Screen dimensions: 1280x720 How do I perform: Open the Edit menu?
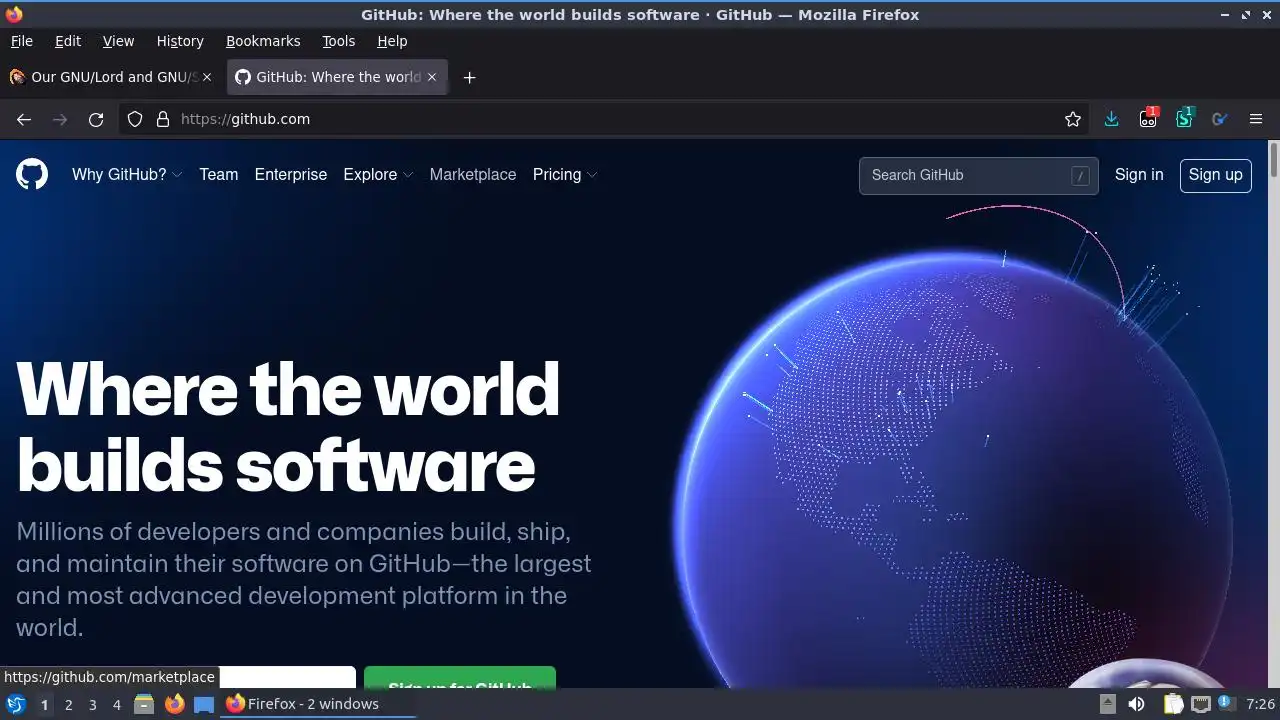pos(68,41)
